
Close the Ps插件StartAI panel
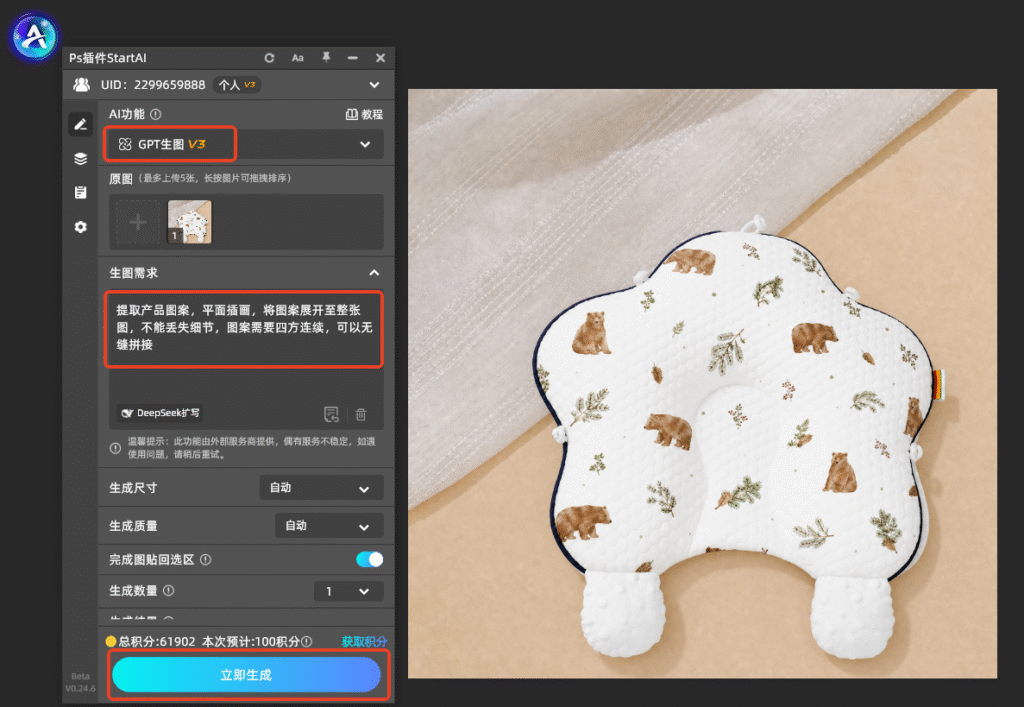(380, 58)
